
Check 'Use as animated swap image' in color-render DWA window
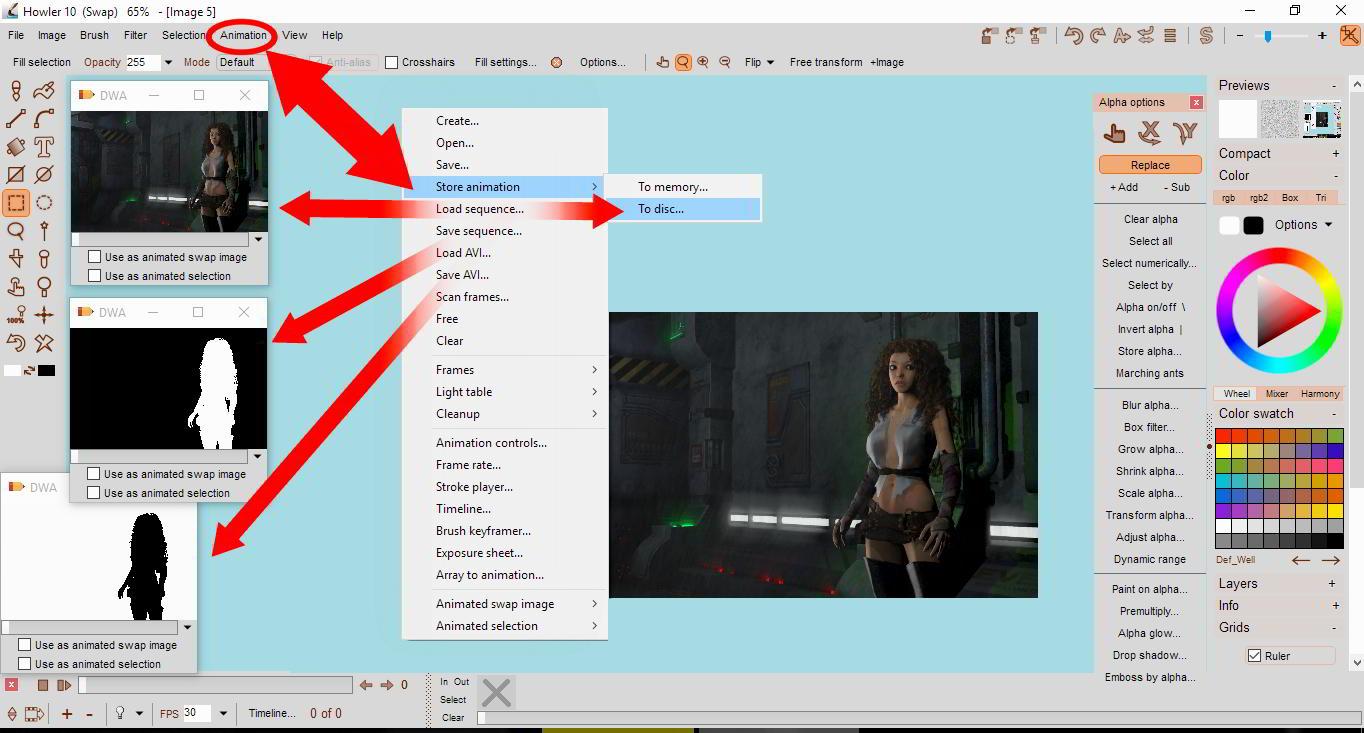click(x=95, y=257)
